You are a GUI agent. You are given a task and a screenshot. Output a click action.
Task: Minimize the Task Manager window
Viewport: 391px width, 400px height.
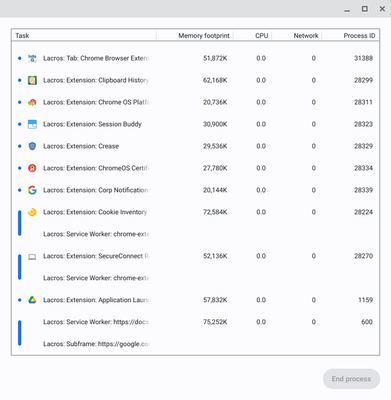click(347, 10)
